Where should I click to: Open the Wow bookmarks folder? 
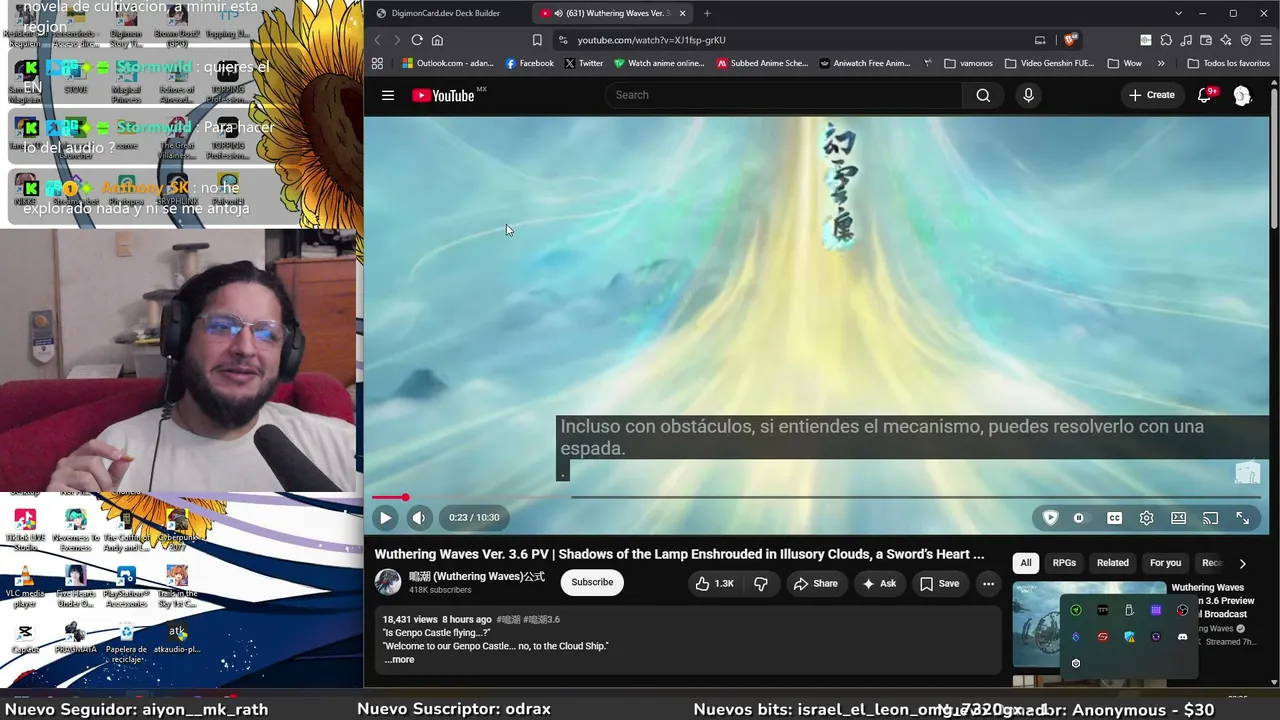[1125, 63]
